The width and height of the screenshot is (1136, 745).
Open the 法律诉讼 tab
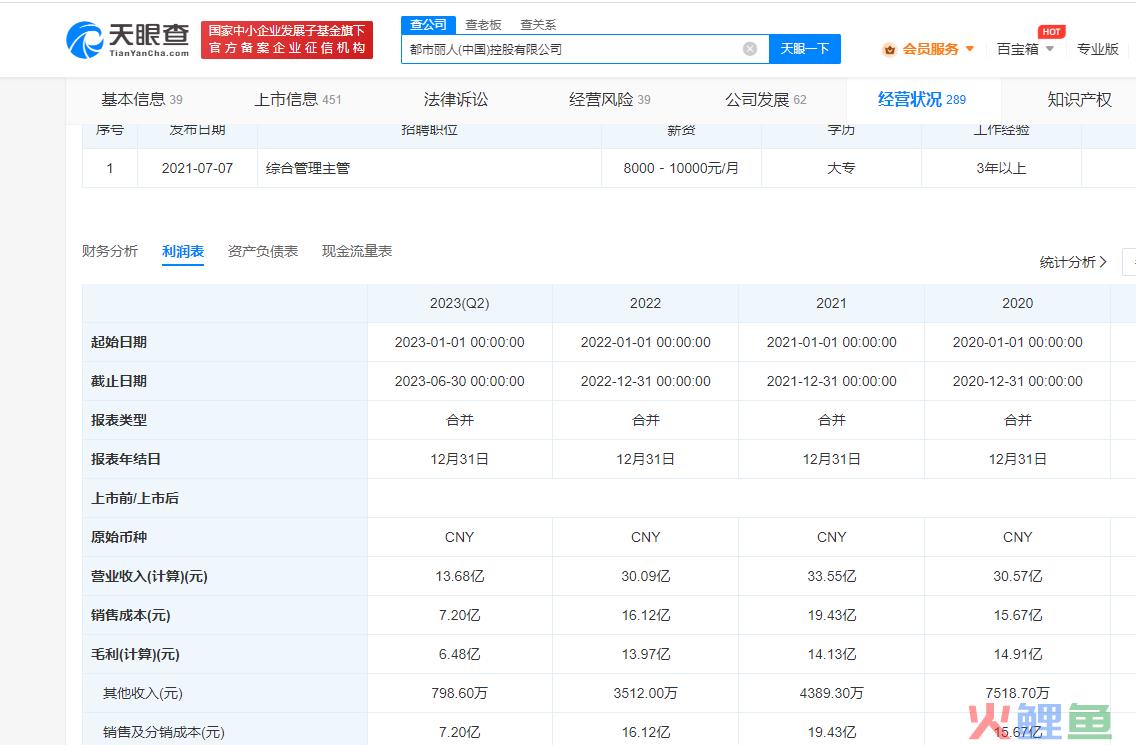(x=456, y=99)
